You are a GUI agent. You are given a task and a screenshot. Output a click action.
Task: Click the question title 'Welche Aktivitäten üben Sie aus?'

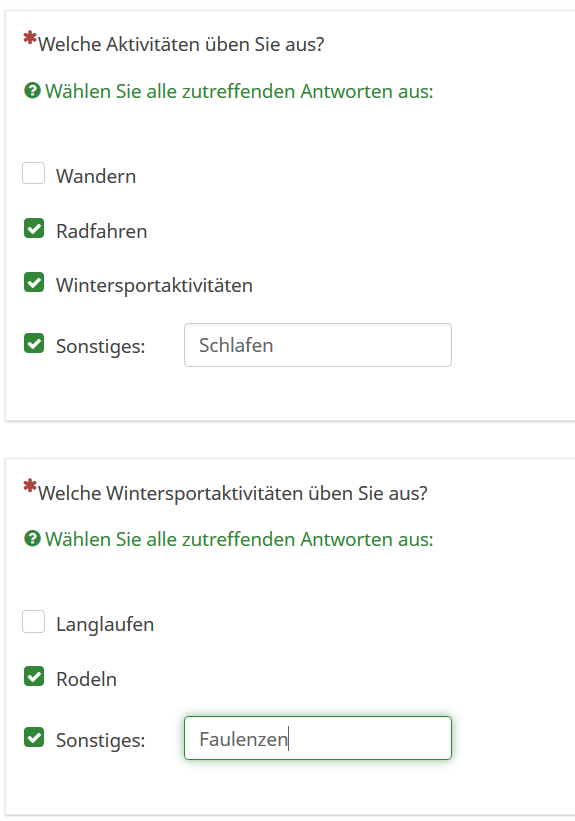[x=181, y=45]
